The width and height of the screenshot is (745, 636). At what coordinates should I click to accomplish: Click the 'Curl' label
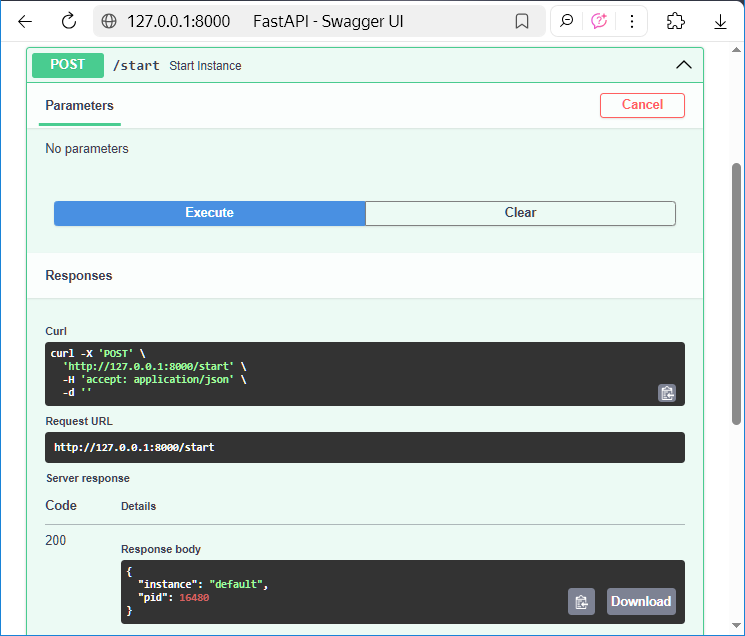tap(56, 331)
